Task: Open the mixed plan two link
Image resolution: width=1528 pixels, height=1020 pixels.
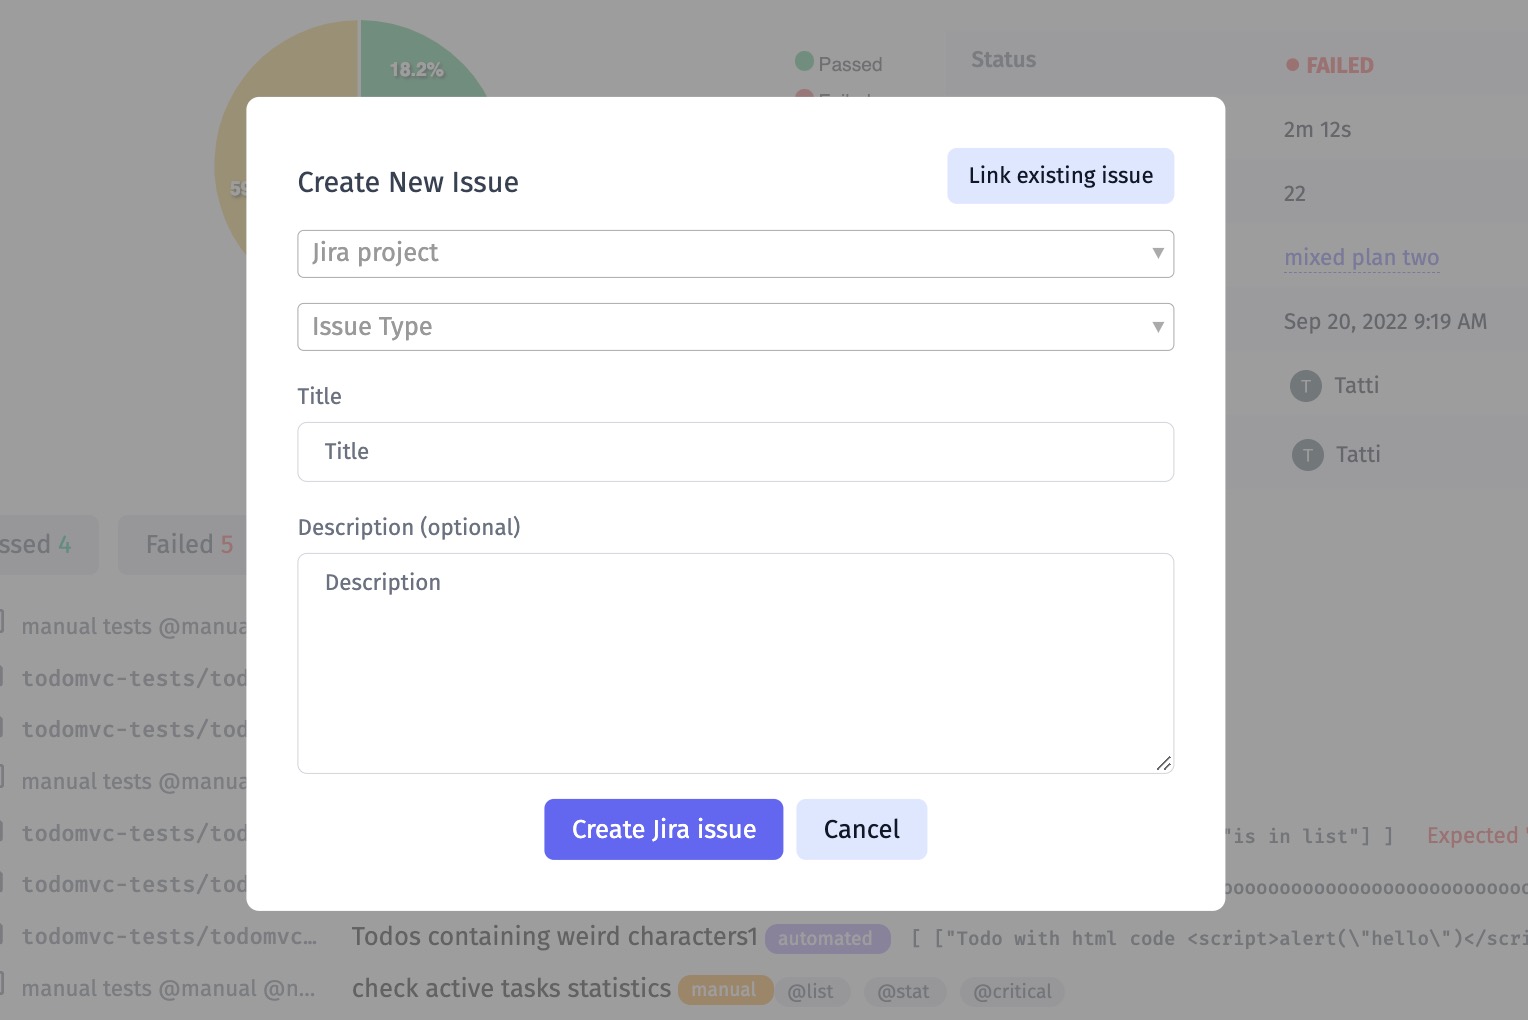Action: (x=1361, y=258)
